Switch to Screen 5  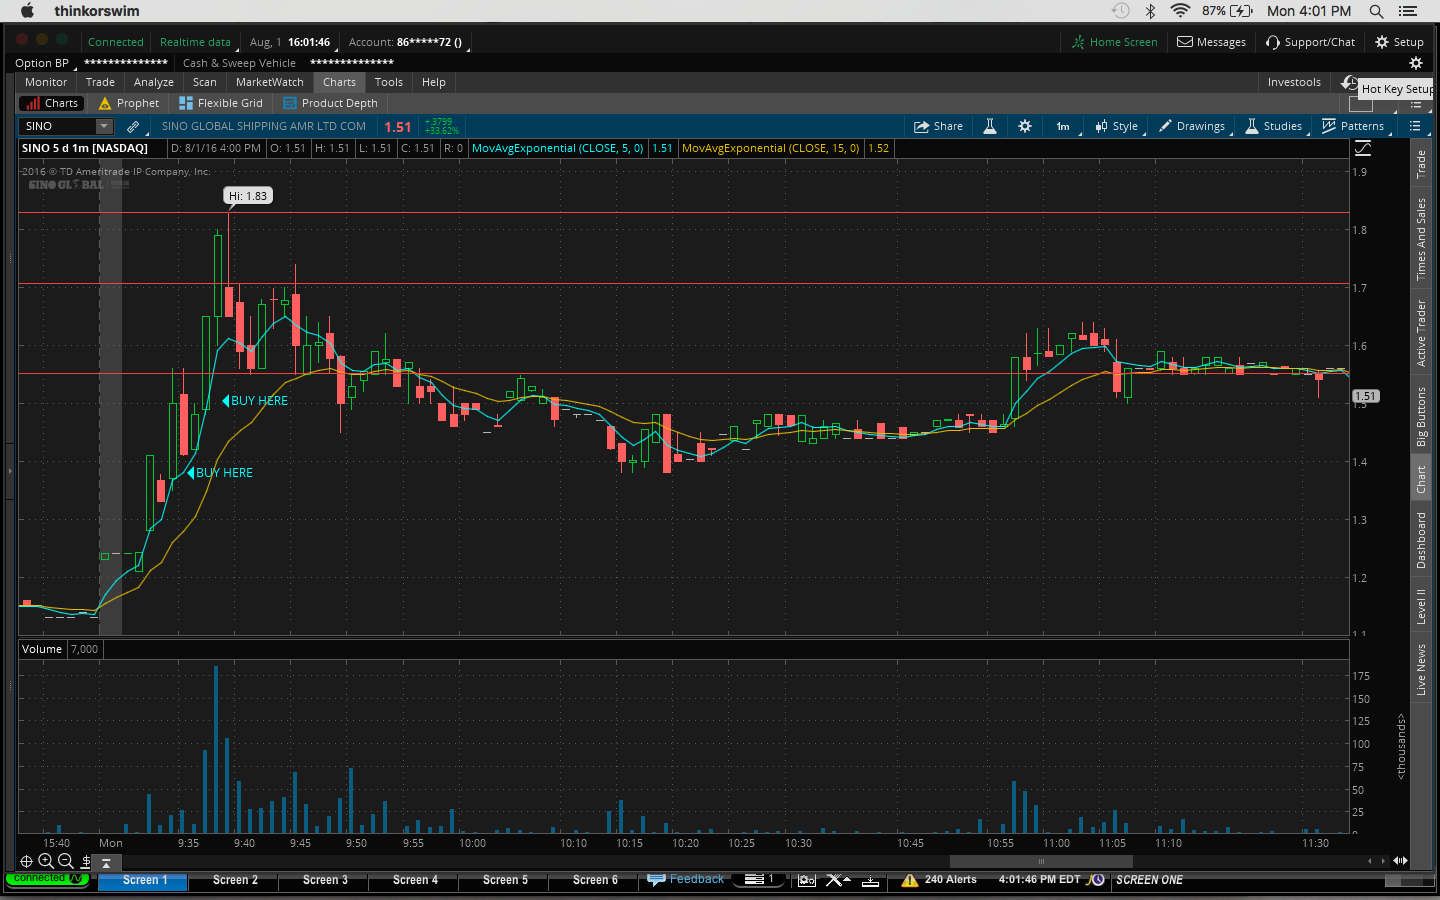click(505, 880)
